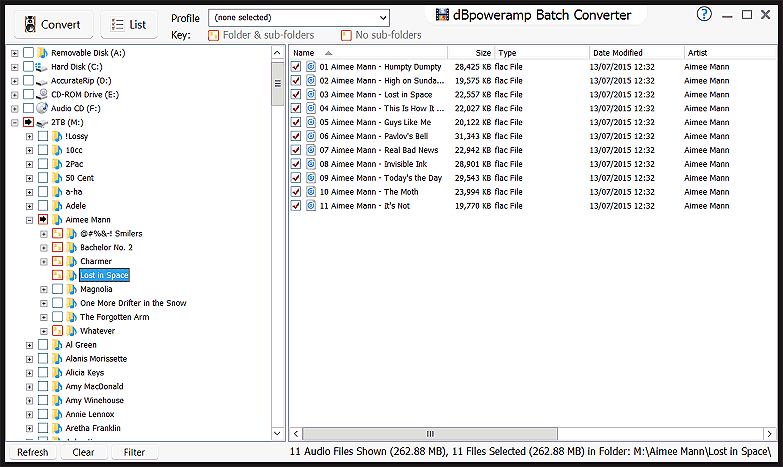Click the folder tree scroll down arrow
Image resolution: width=783 pixels, height=467 pixels.
tap(278, 434)
